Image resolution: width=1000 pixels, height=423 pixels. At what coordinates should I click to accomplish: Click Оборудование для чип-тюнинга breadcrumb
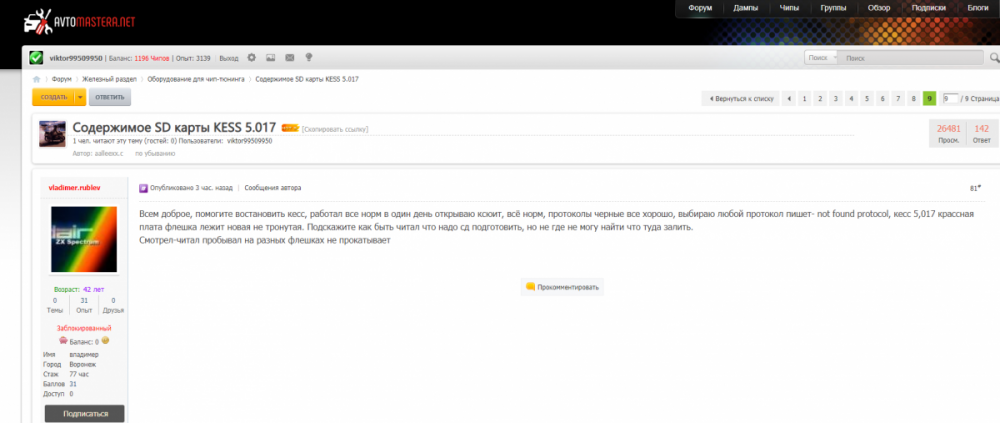click(196, 79)
